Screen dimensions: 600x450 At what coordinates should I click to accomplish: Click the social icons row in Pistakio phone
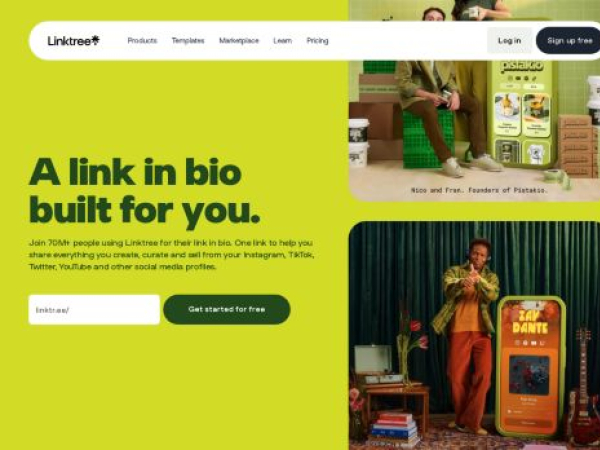click(x=522, y=78)
